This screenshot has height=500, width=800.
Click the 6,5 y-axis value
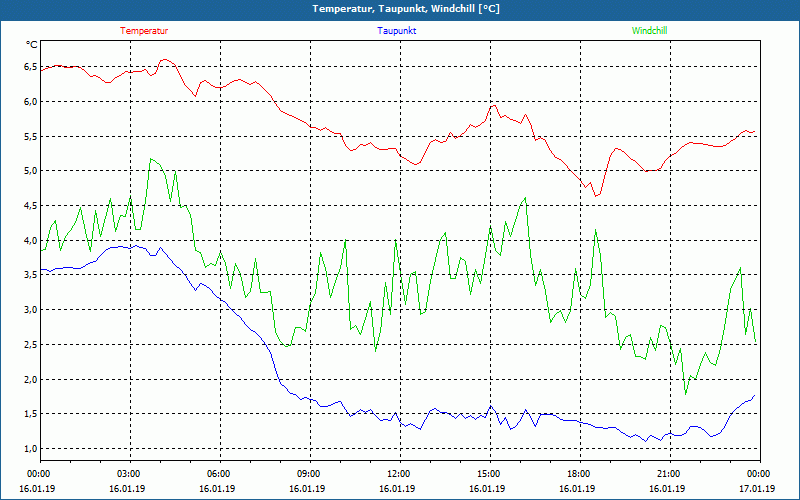pos(31,67)
